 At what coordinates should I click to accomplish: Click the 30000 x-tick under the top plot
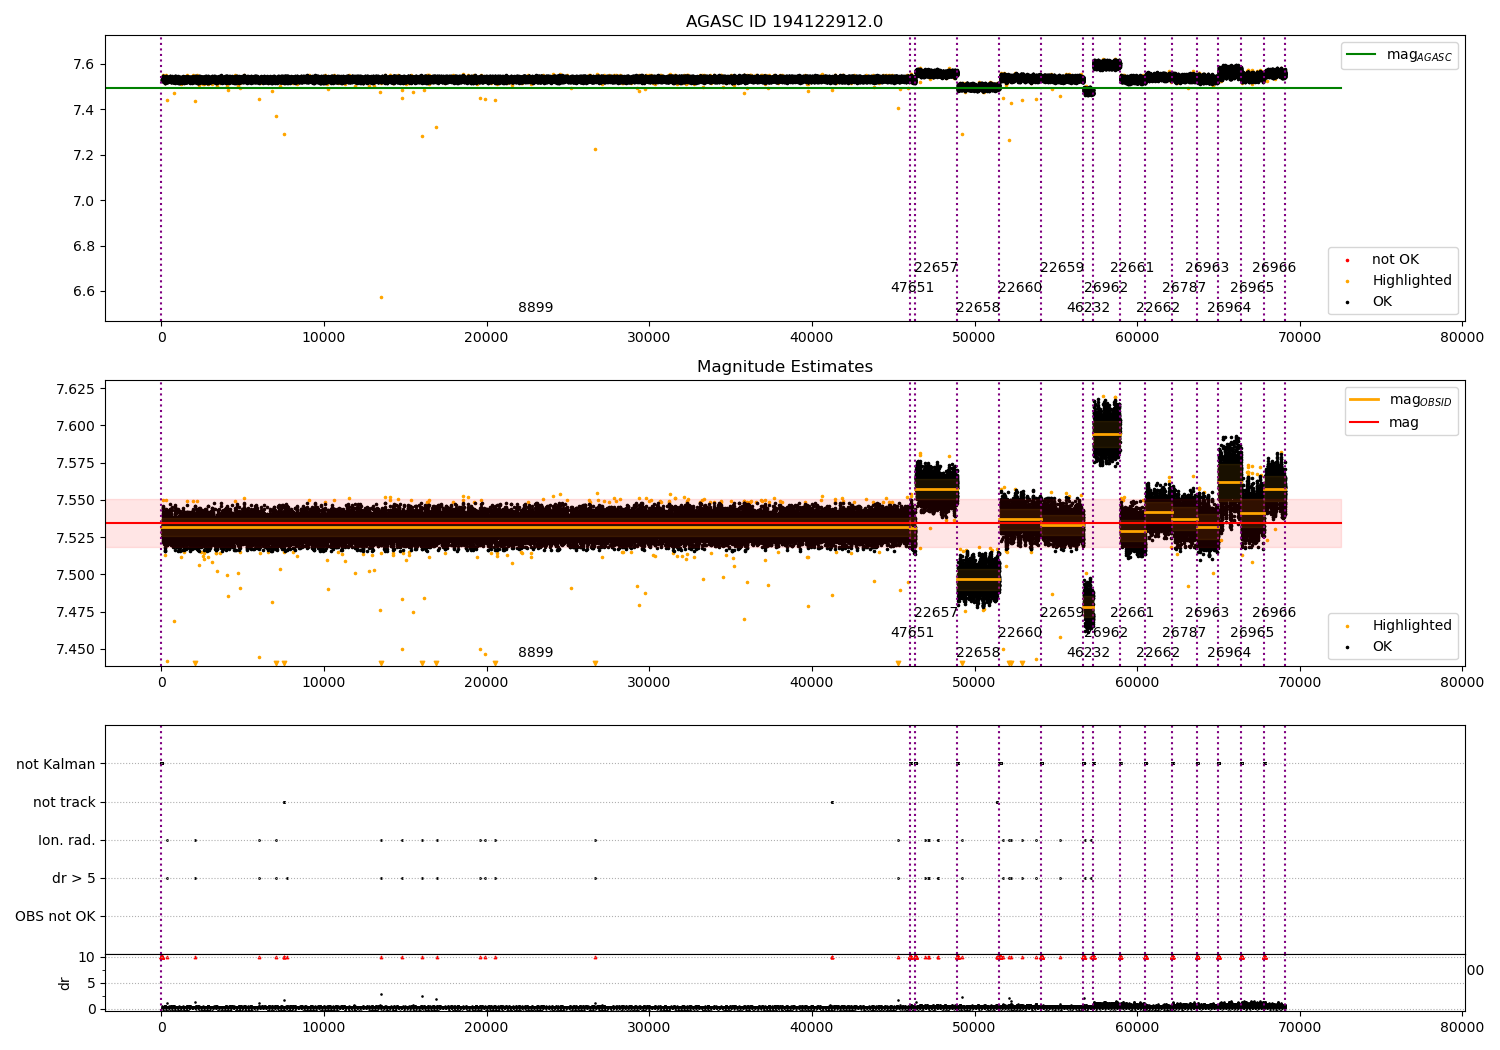point(649,337)
